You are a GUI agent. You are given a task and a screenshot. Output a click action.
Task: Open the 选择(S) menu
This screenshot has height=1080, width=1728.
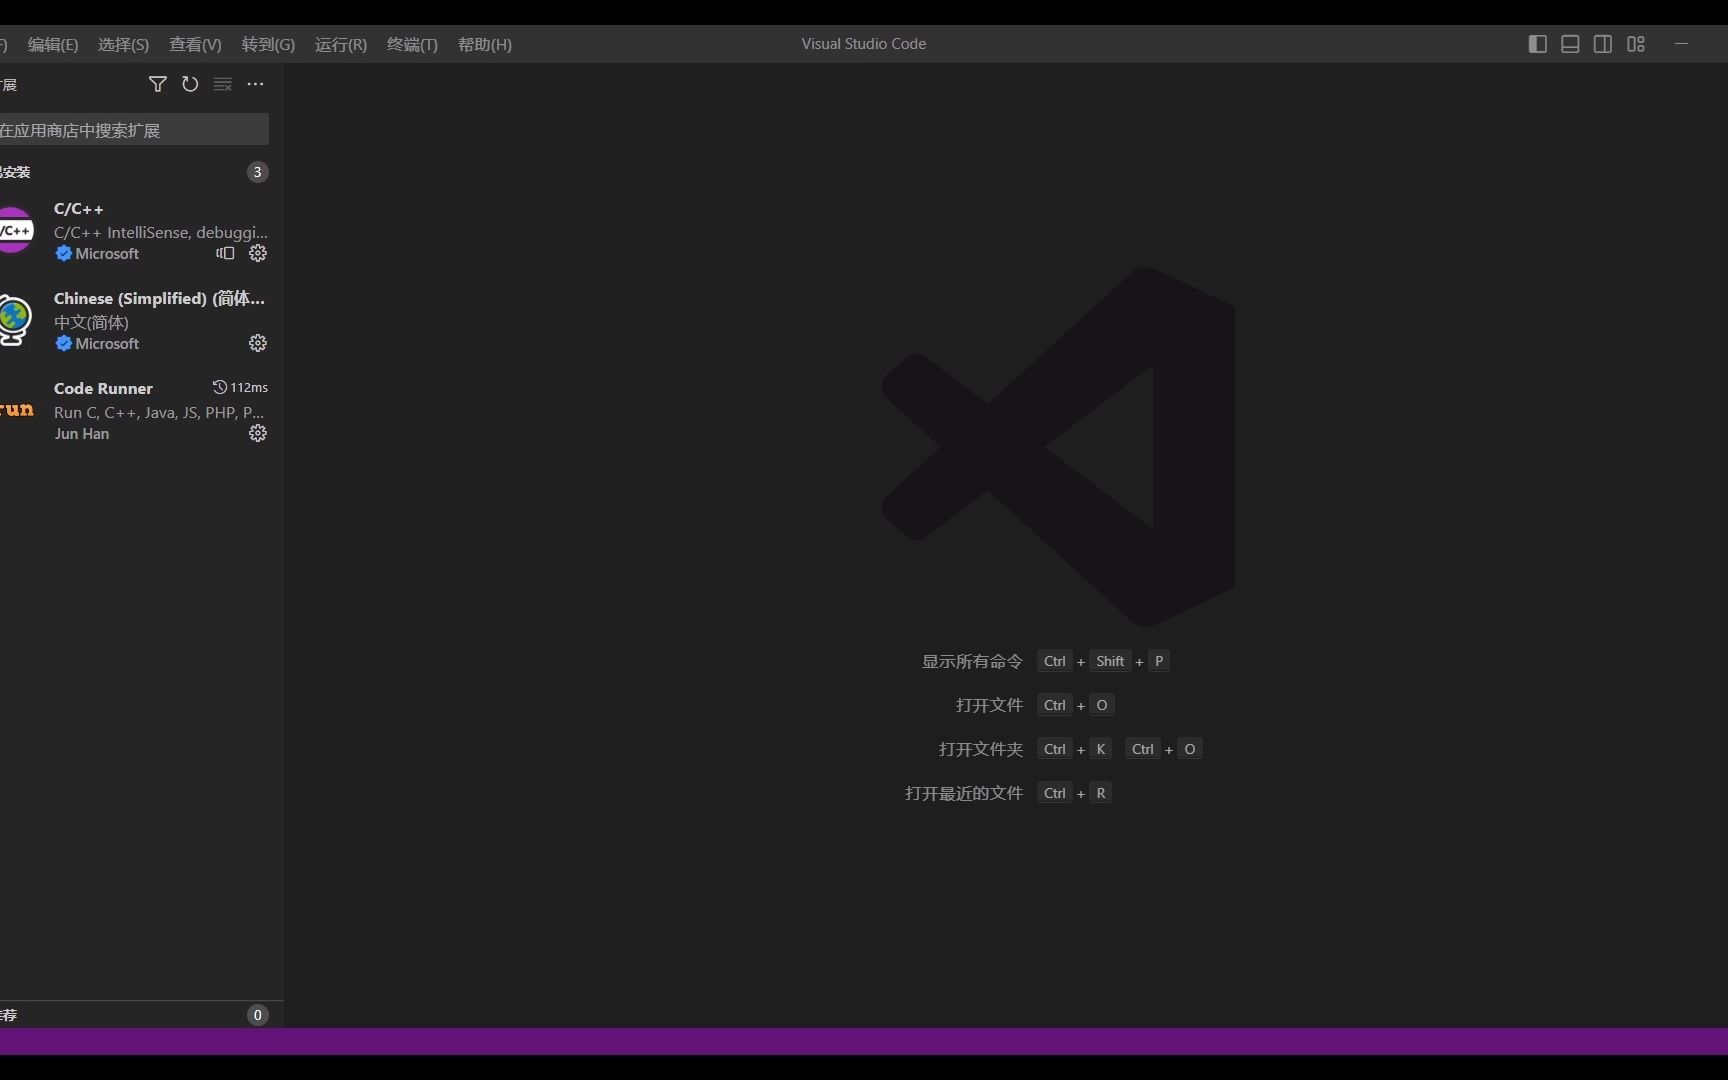pyautogui.click(x=123, y=44)
